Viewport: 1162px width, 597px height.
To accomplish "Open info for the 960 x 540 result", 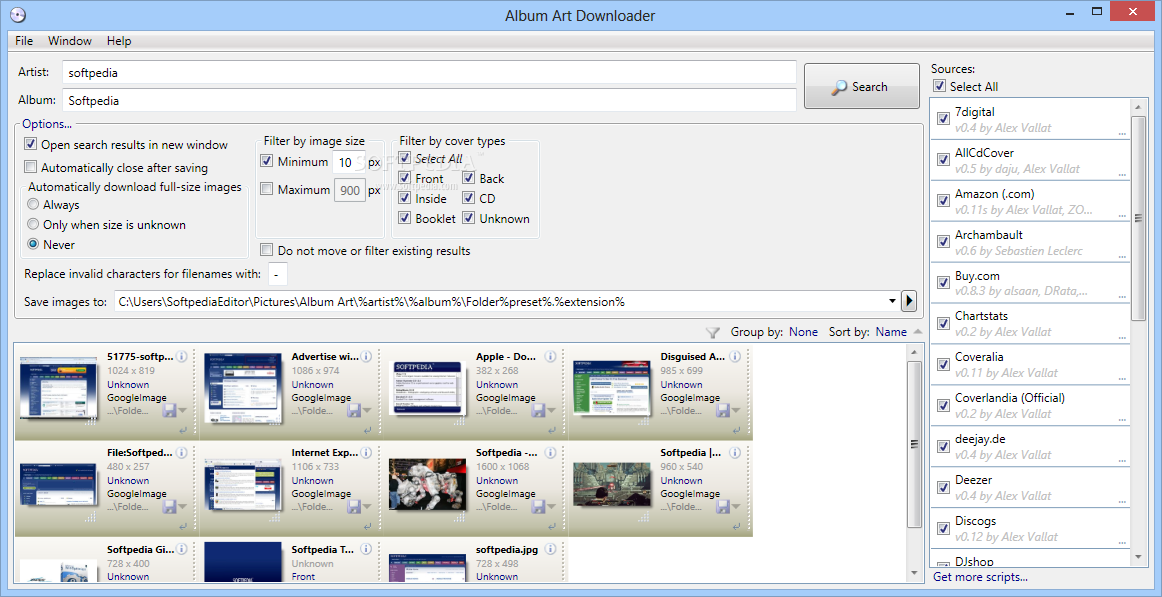I will [735, 452].
